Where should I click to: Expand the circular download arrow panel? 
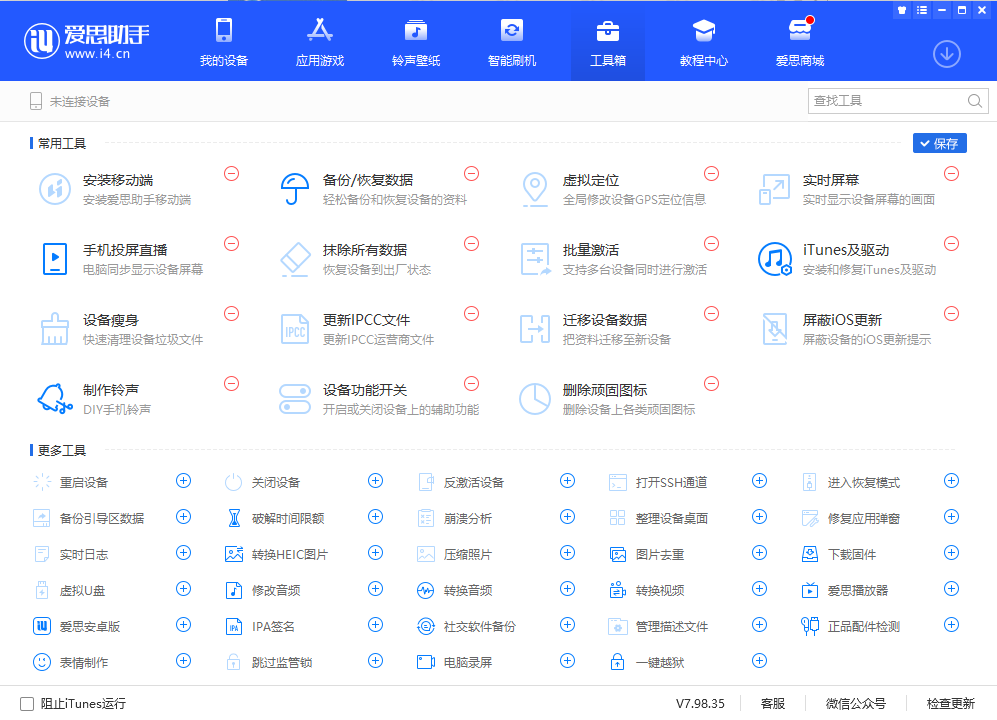[946, 54]
